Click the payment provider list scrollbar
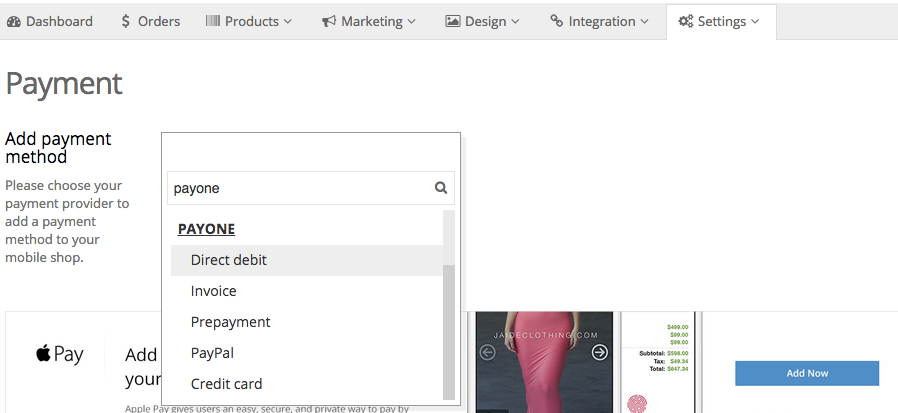898x413 pixels. click(449, 330)
